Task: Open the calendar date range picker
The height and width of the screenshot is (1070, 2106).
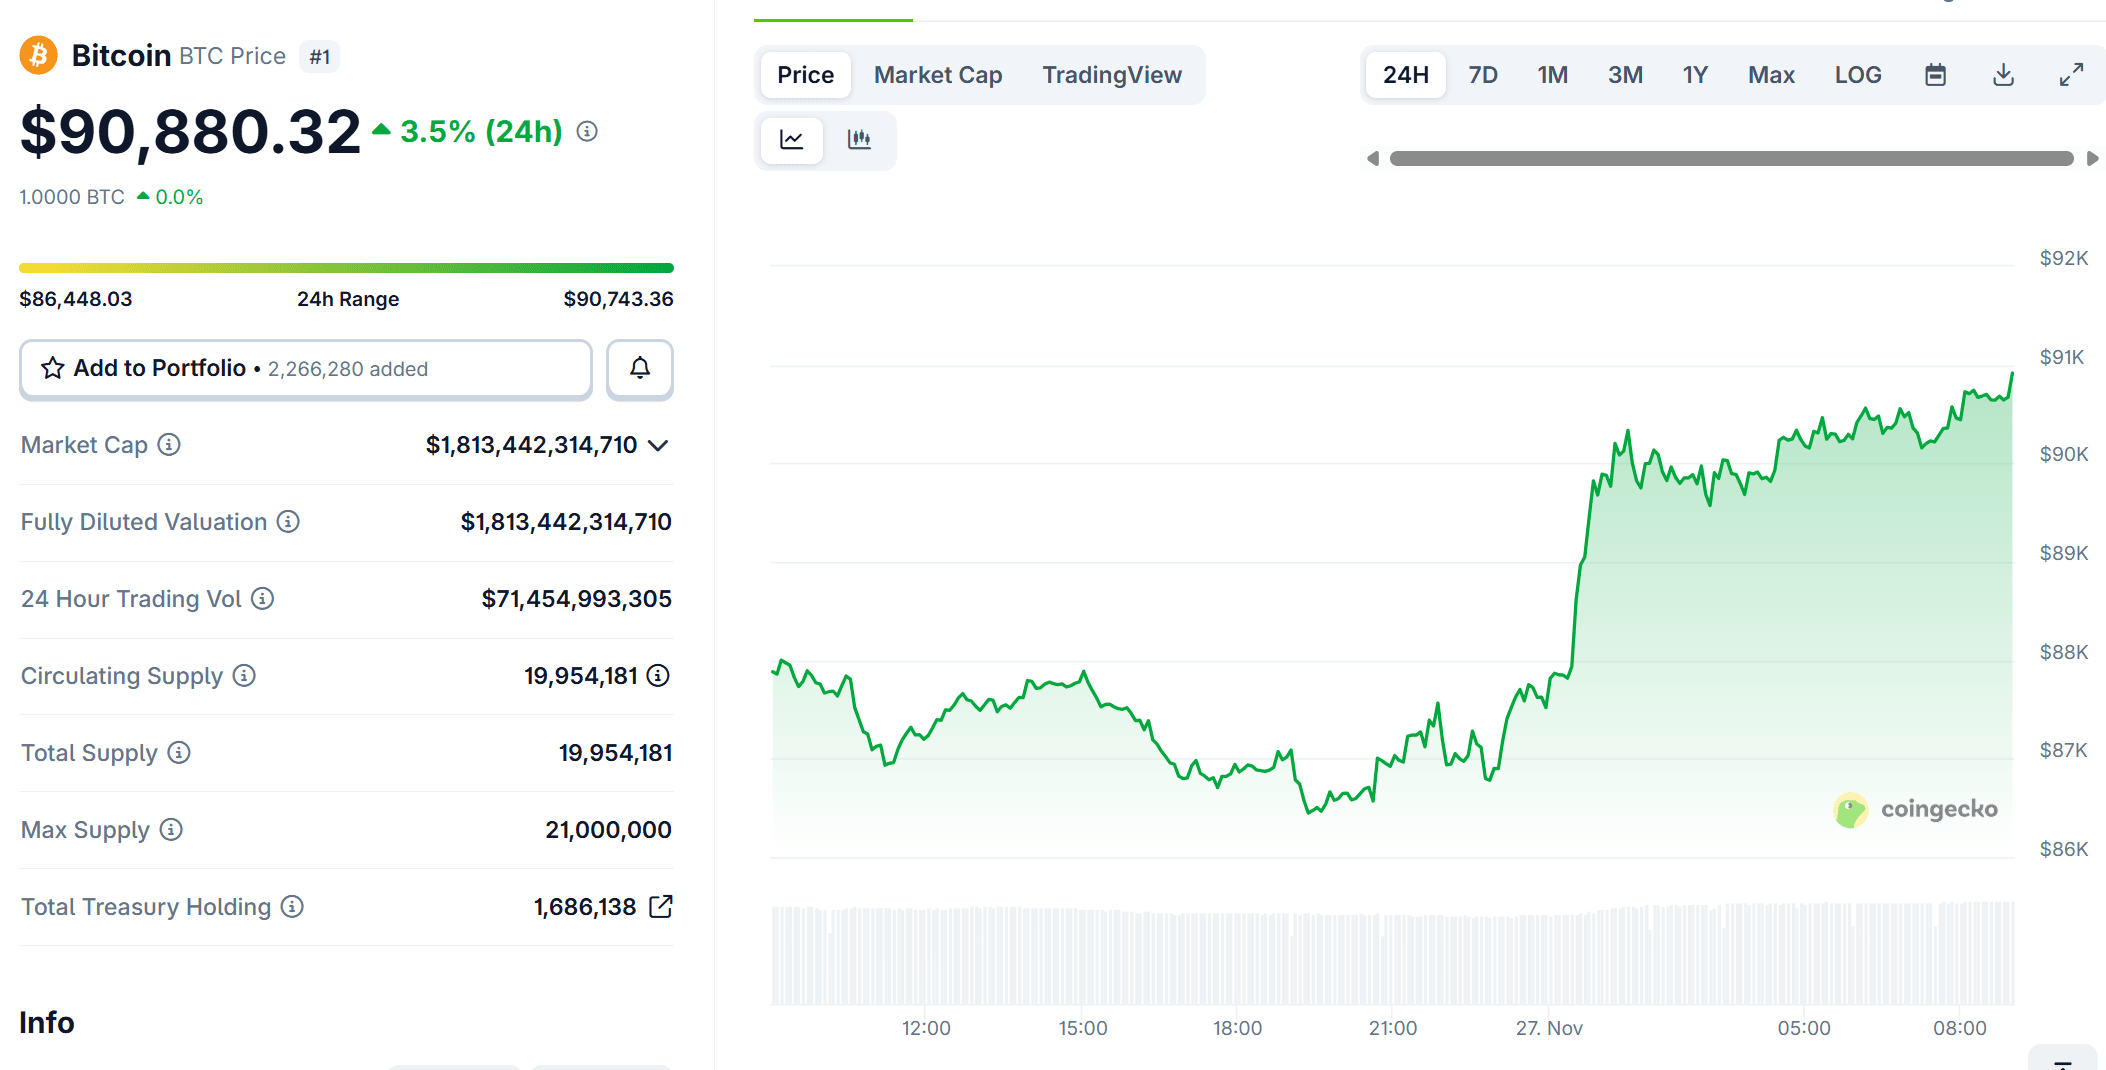Action: click(1936, 74)
